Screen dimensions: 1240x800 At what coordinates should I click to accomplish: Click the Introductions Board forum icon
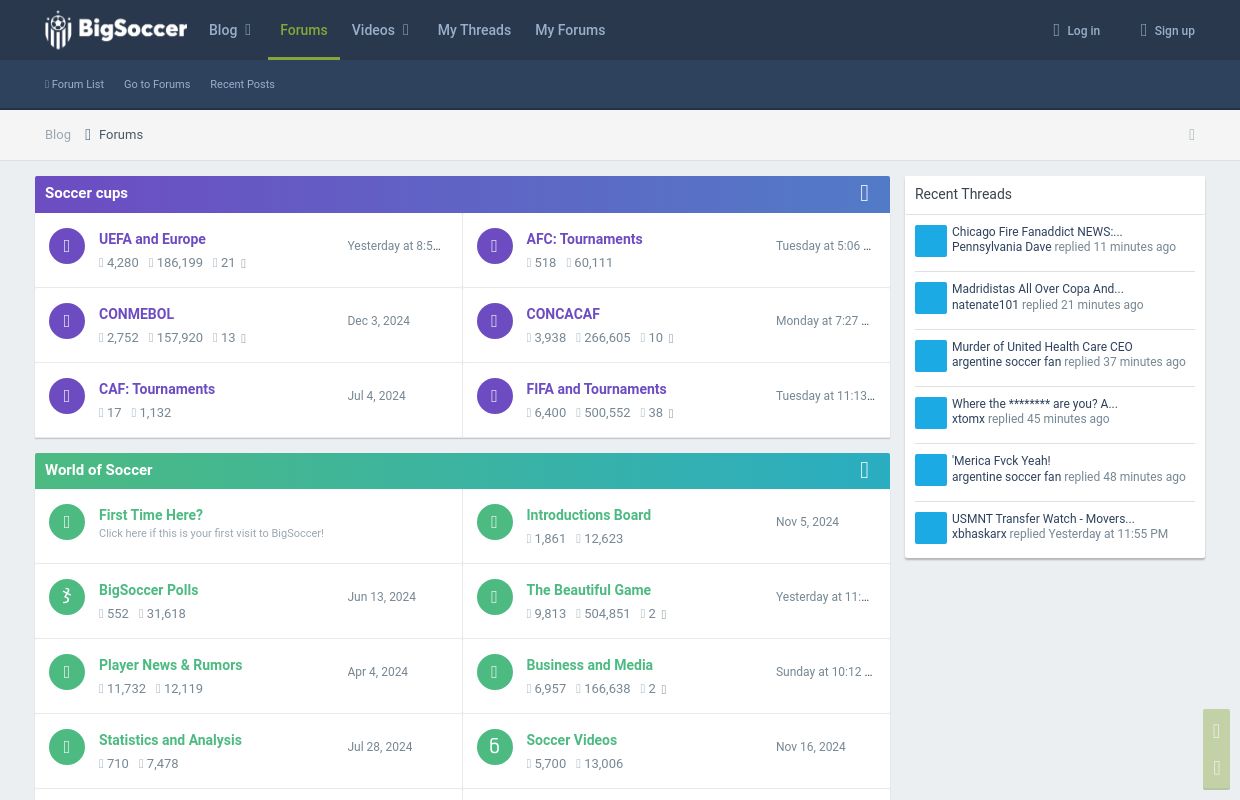tap(494, 522)
